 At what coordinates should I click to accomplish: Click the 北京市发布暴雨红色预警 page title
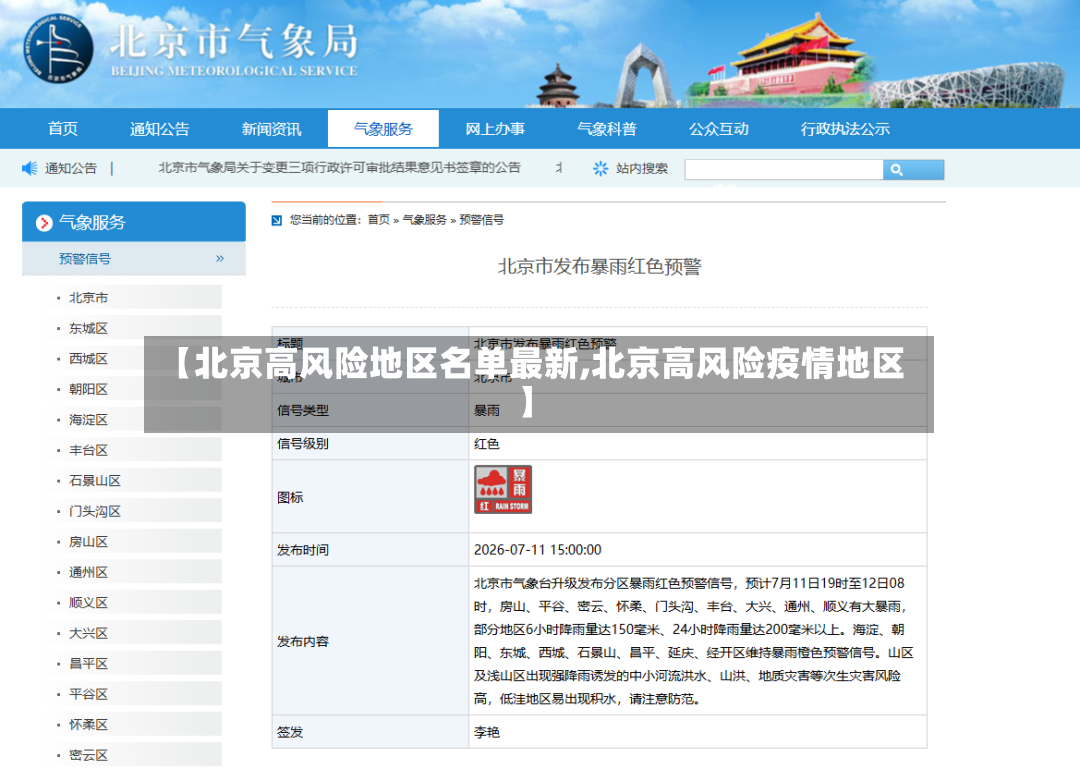[599, 267]
